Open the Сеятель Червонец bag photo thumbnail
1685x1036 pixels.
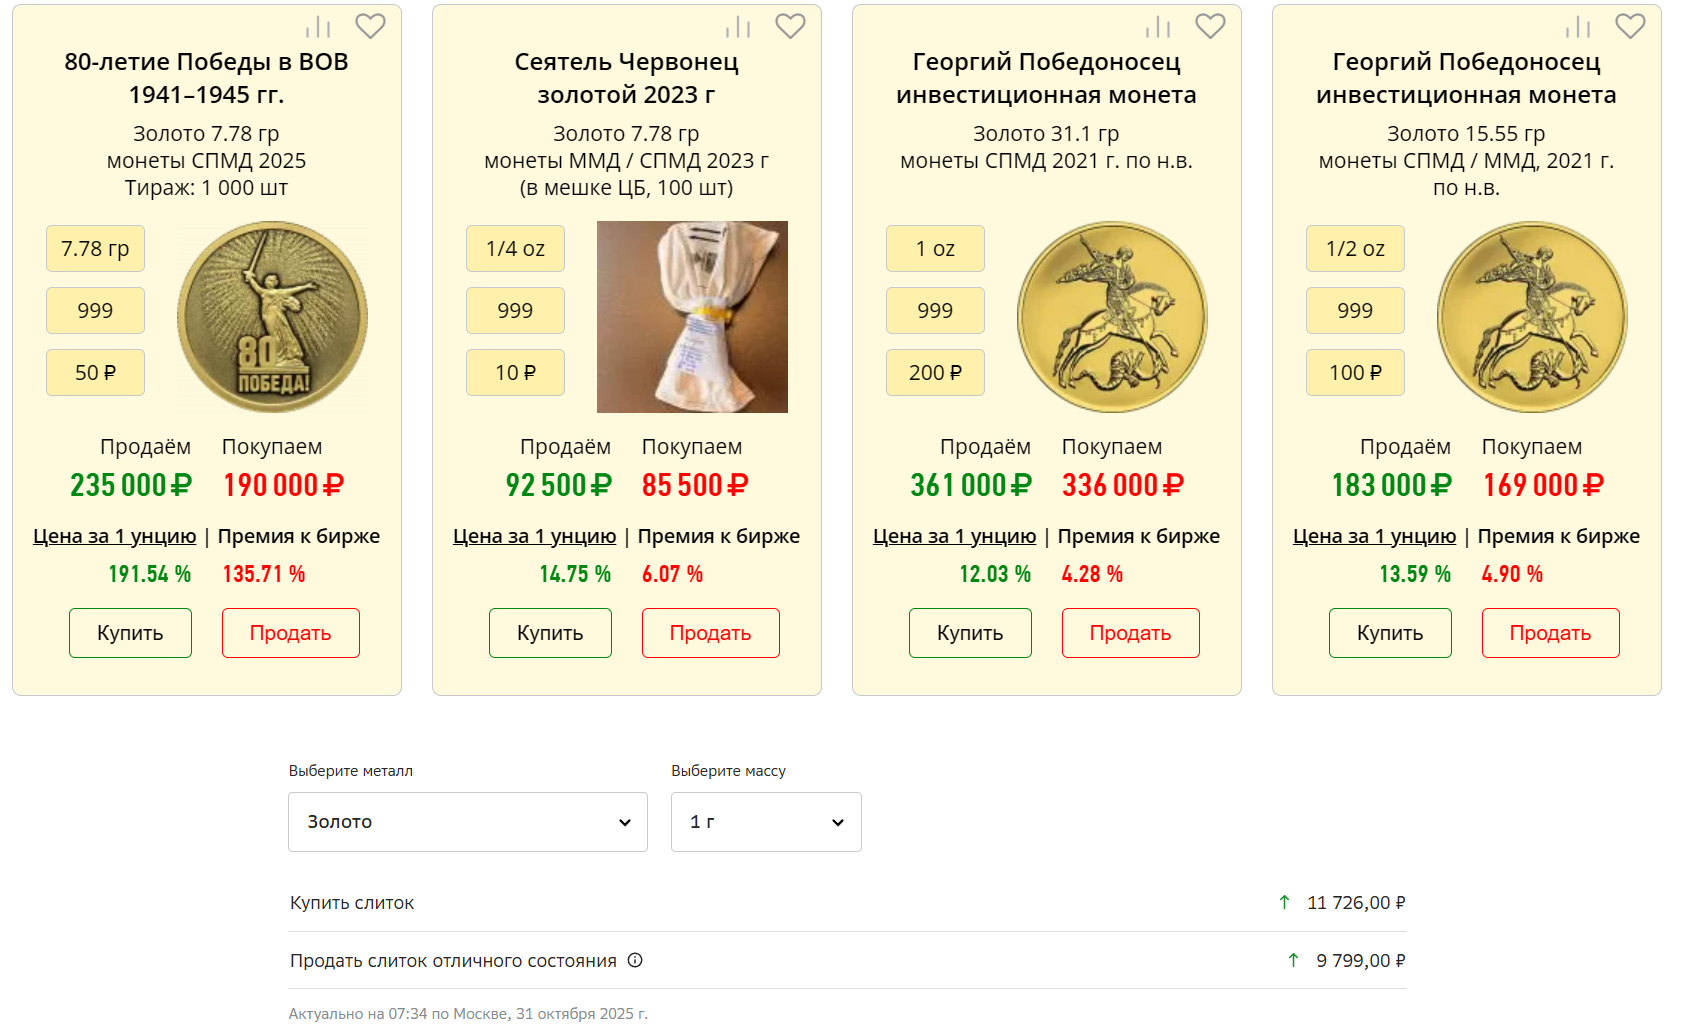click(x=692, y=317)
